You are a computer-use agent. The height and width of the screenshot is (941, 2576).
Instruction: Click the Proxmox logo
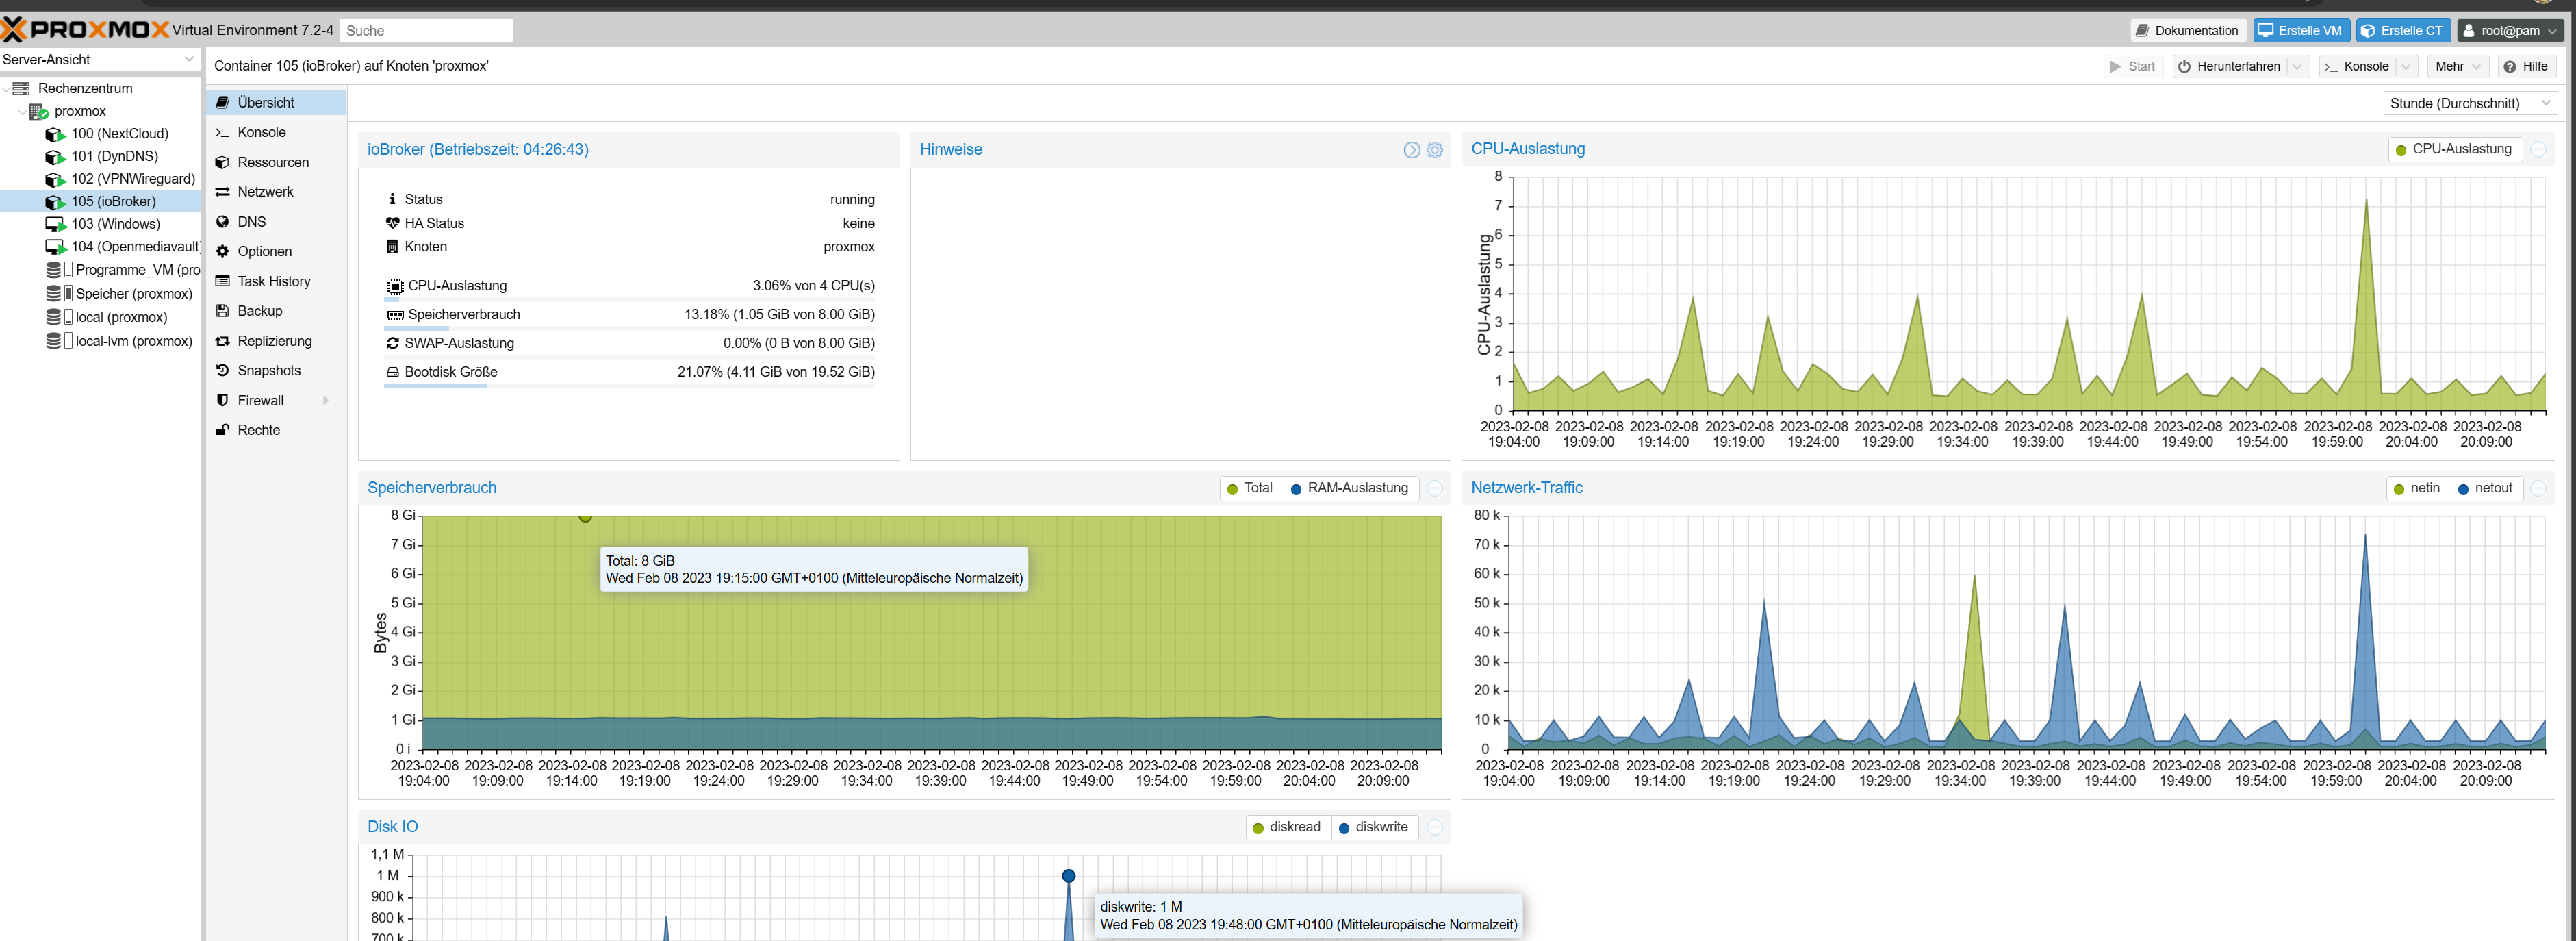pyautogui.click(x=85, y=30)
